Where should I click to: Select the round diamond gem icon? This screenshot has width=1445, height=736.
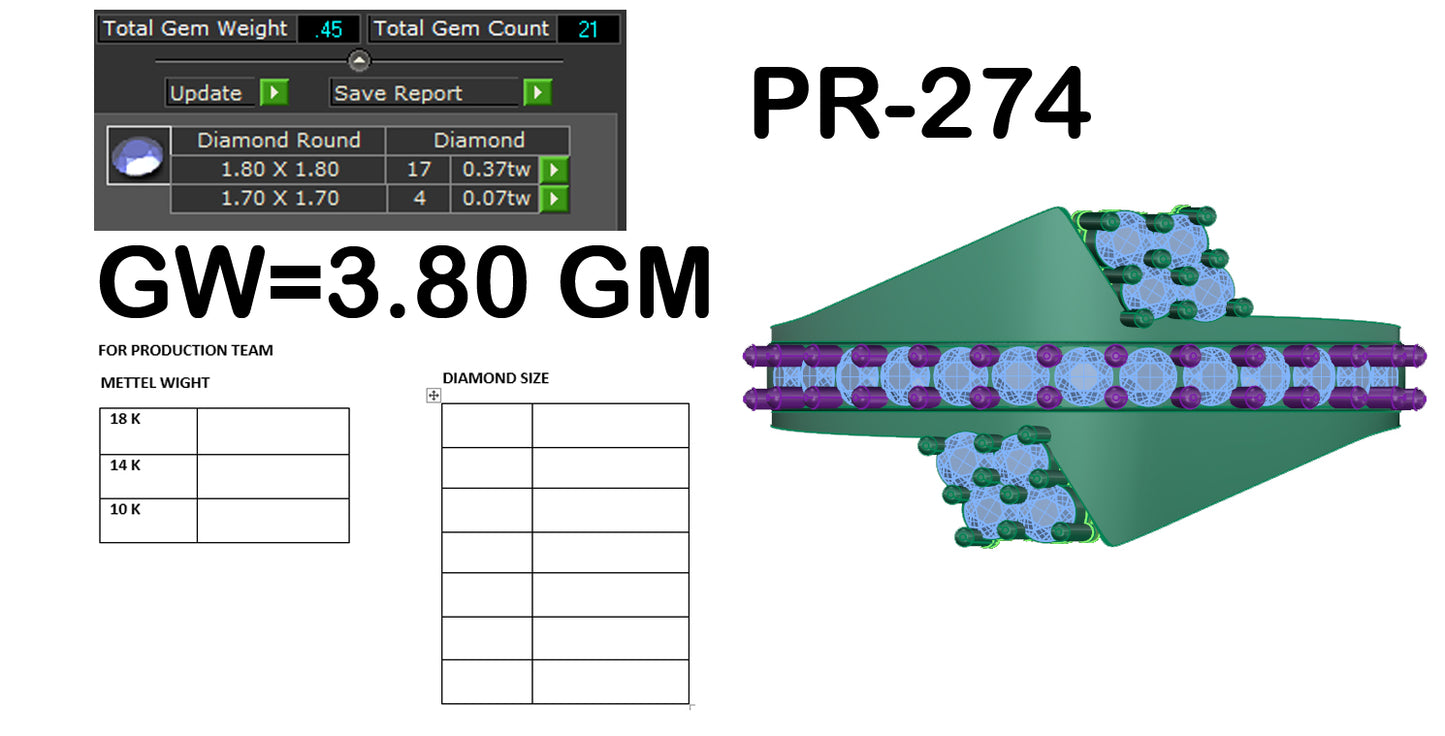pyautogui.click(x=137, y=157)
